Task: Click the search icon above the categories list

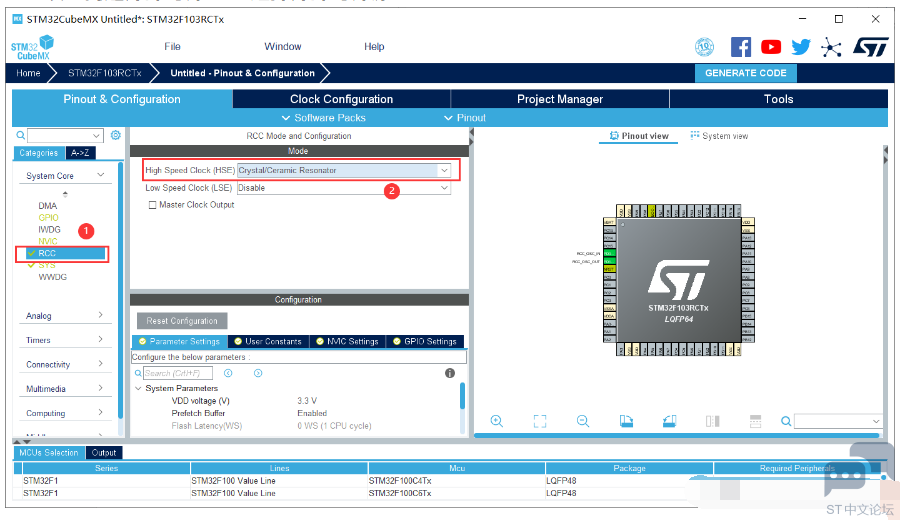Action: (21, 135)
